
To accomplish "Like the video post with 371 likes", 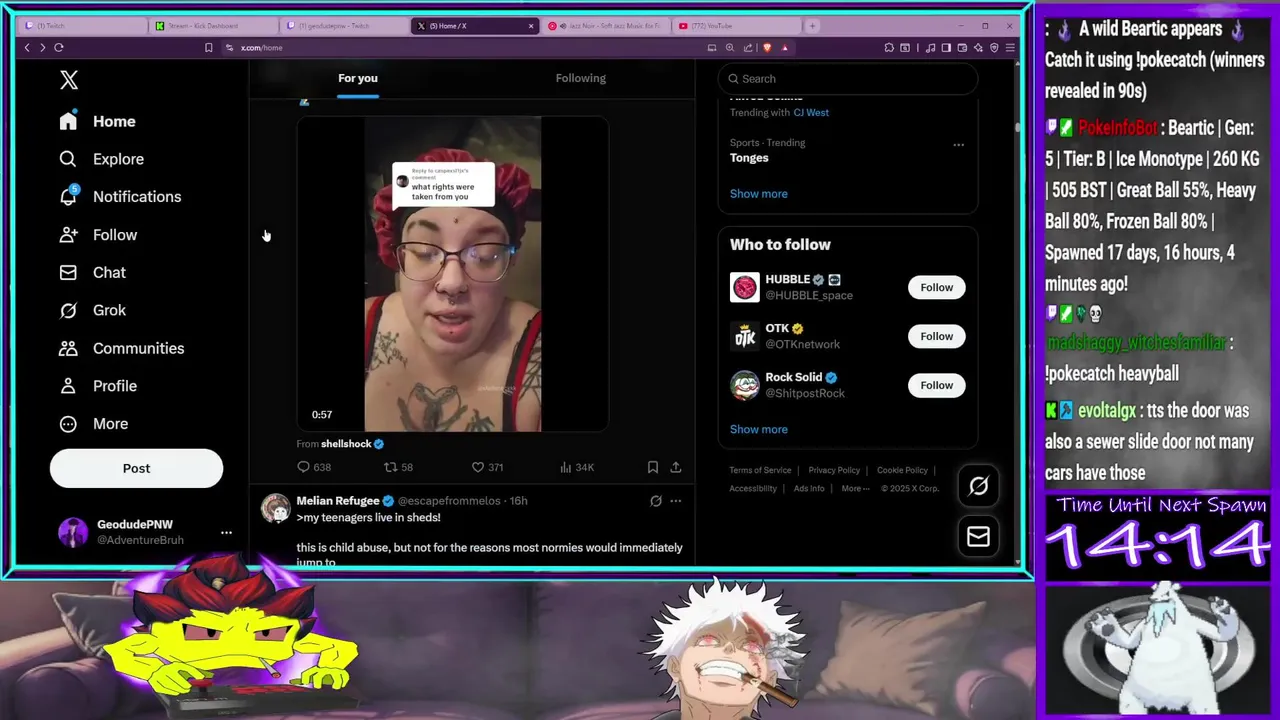I will click(x=487, y=467).
